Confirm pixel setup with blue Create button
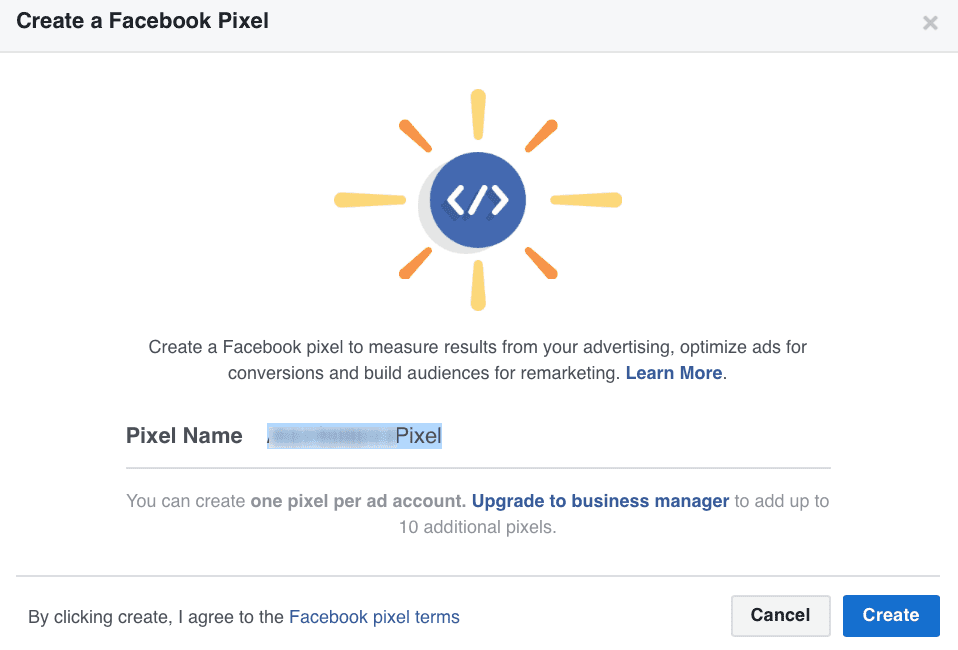This screenshot has width=958, height=650. point(890,616)
